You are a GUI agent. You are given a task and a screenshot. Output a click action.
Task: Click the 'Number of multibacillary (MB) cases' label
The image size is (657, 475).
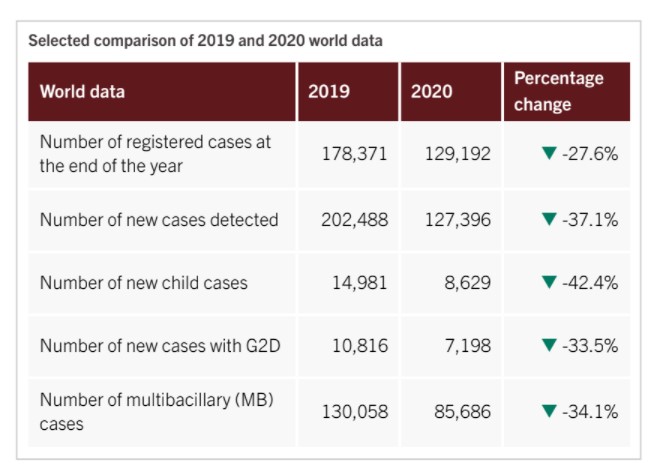pos(156,411)
